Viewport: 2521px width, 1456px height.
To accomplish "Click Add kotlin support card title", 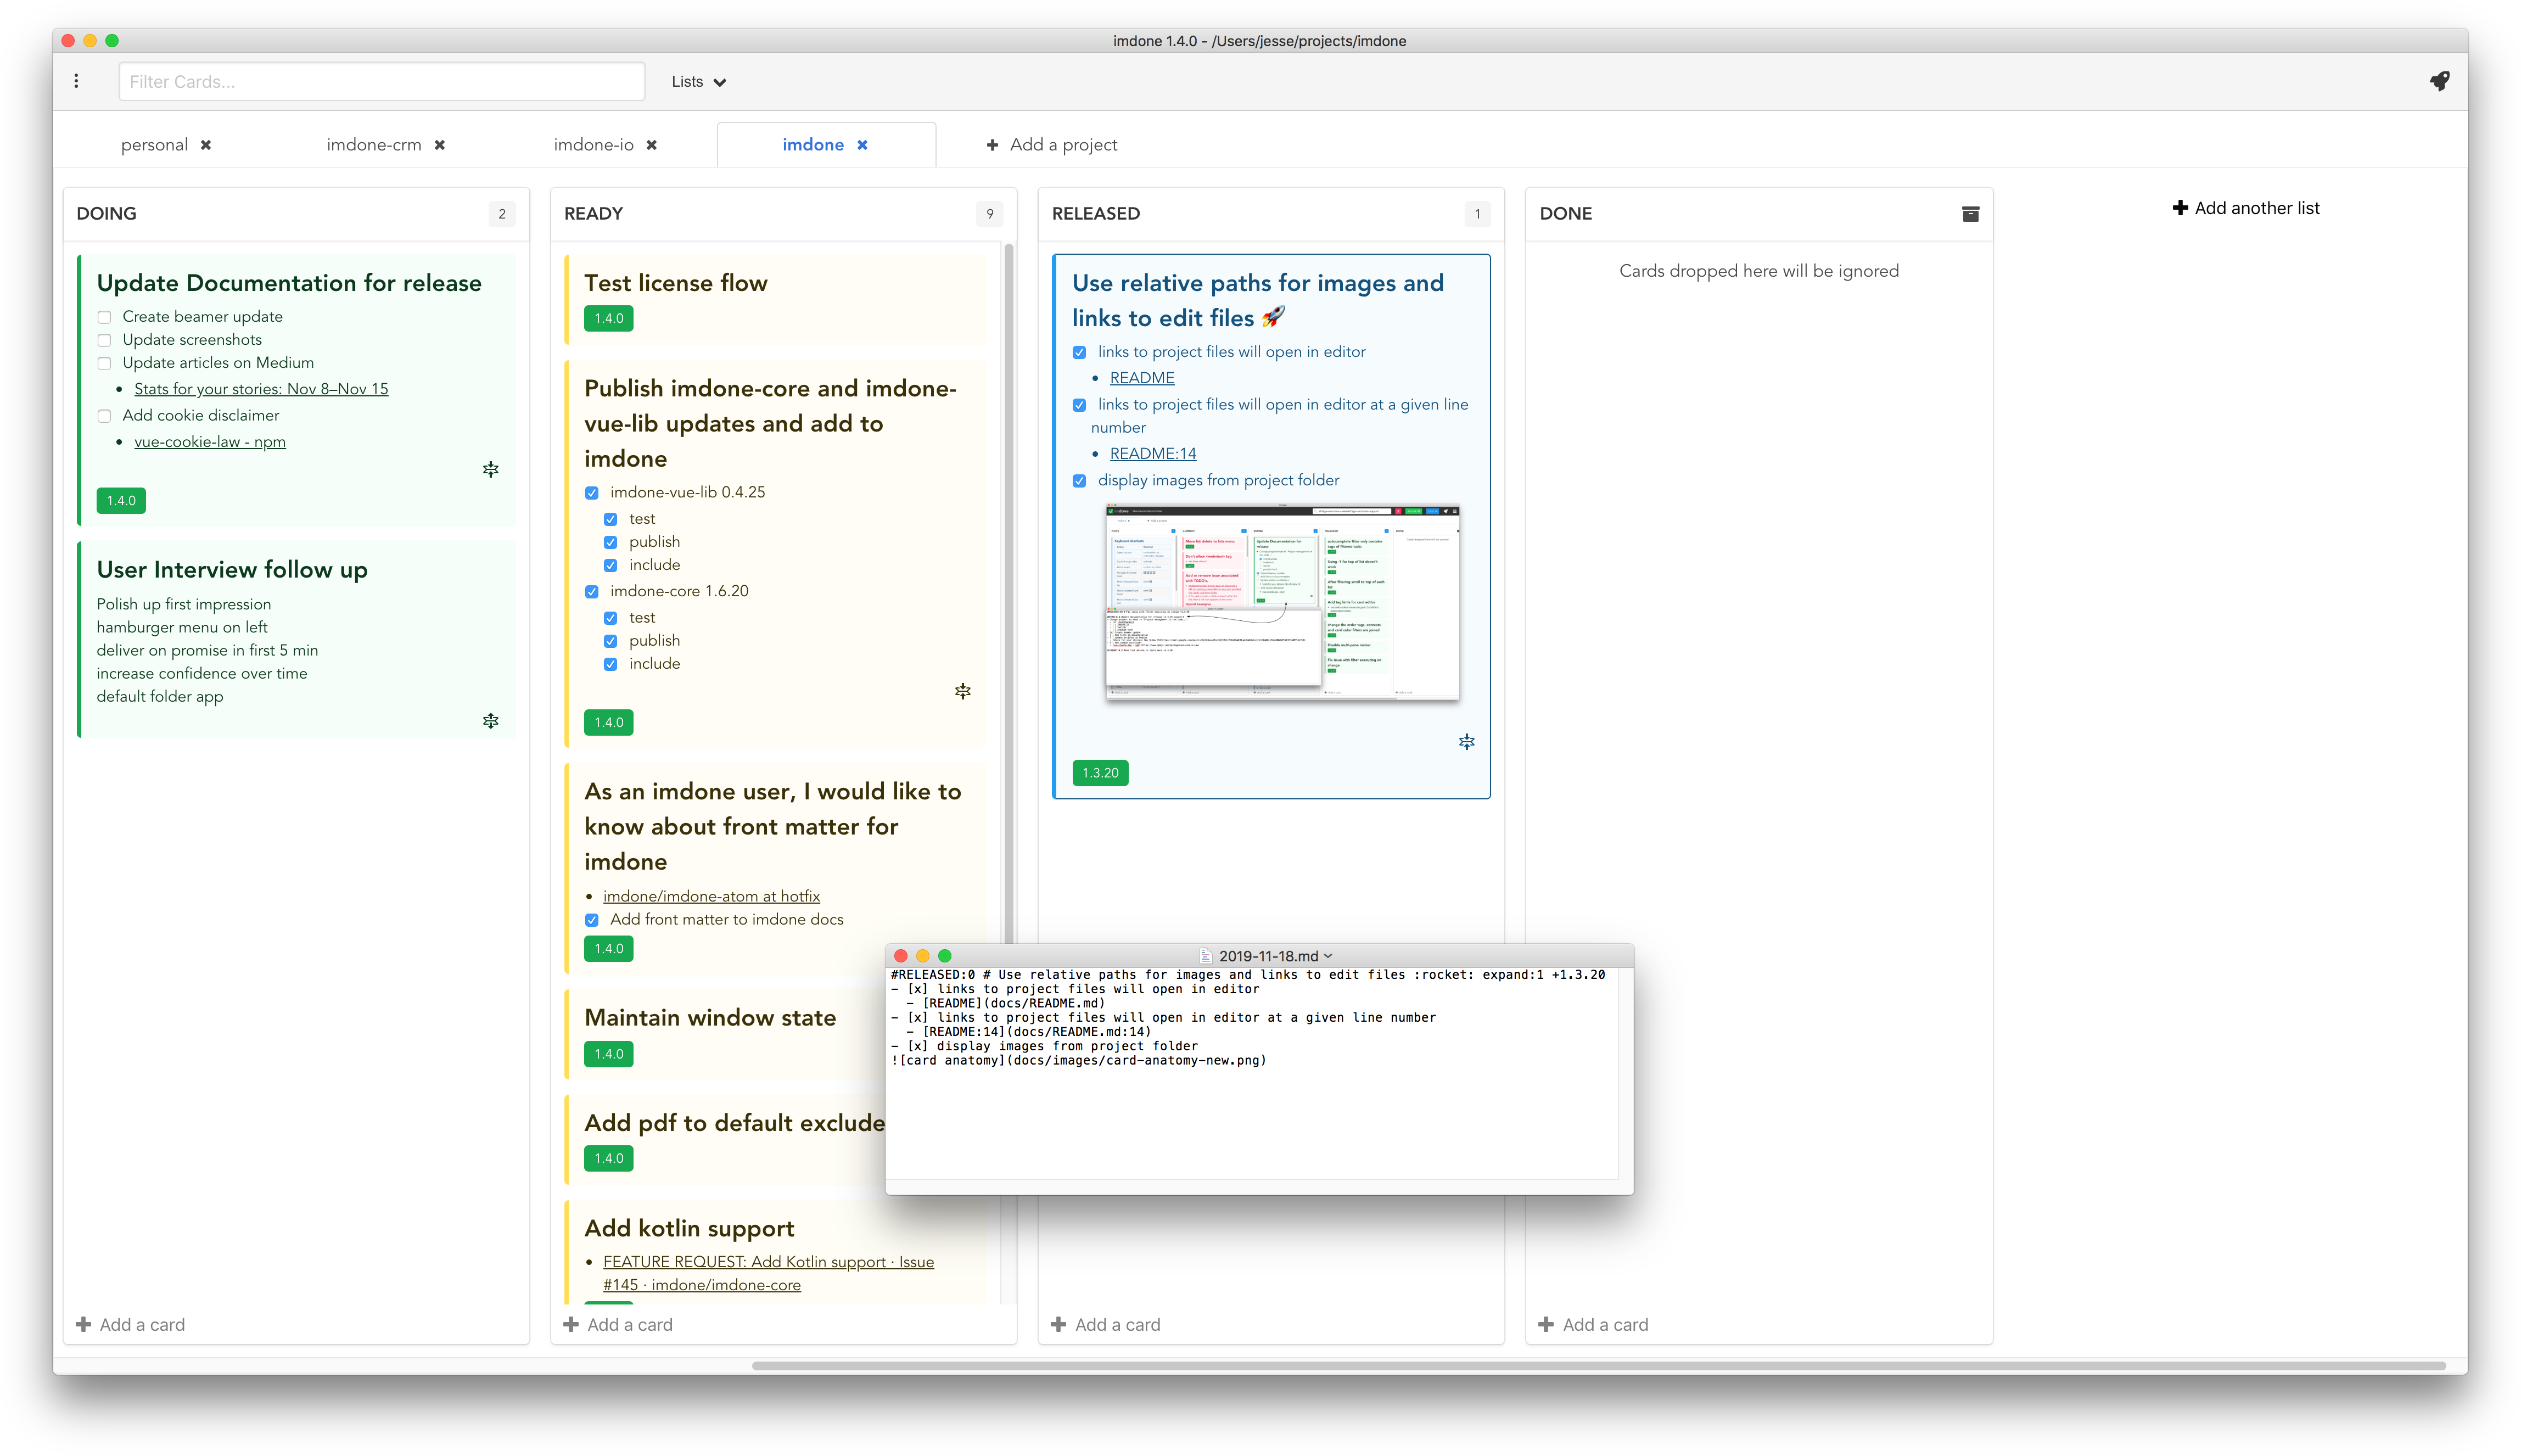I will coord(689,1228).
